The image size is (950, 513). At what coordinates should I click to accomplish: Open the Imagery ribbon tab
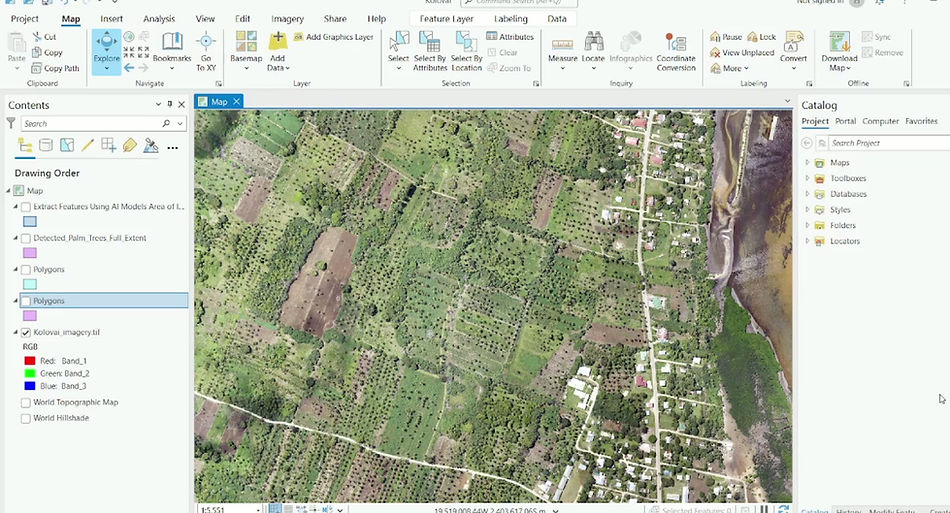point(287,19)
